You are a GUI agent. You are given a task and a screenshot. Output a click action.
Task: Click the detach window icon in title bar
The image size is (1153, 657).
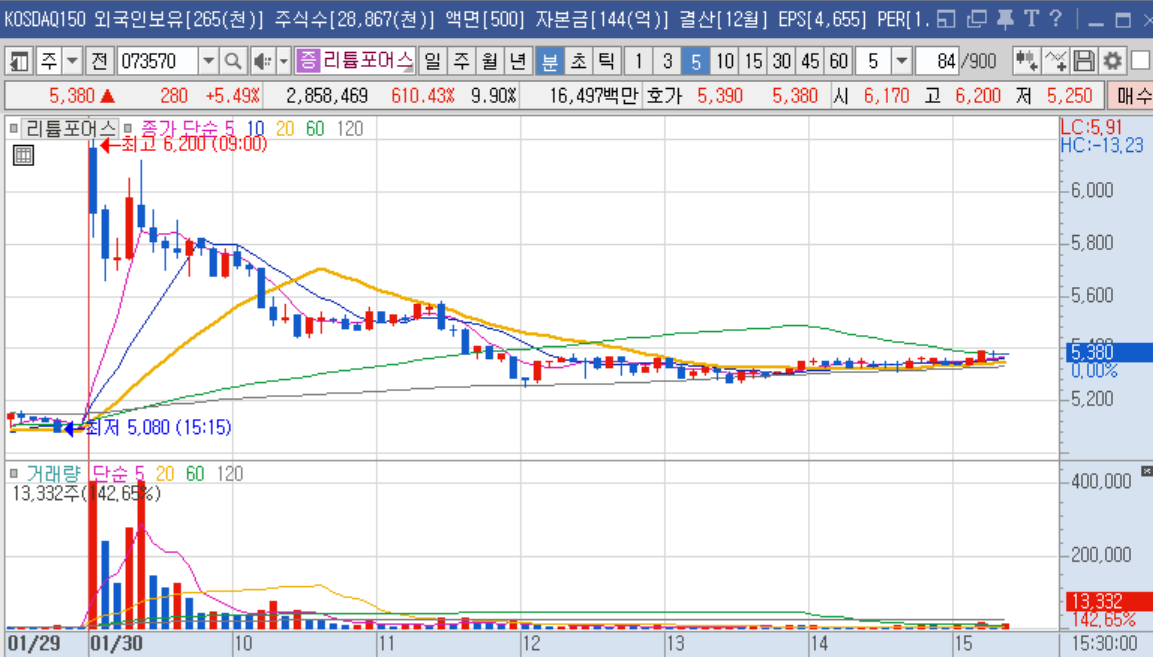coord(977,19)
